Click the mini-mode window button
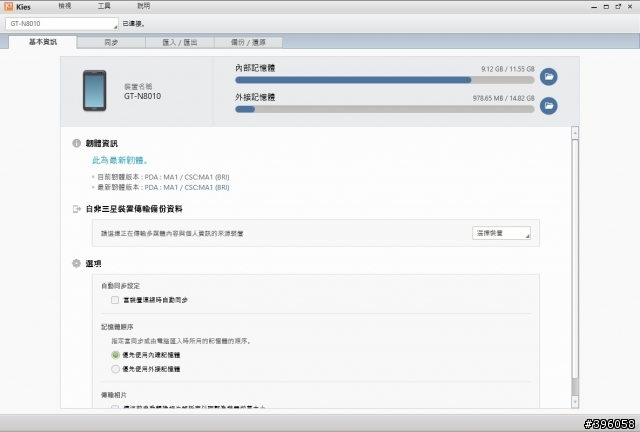640x432 pixels. coord(618,7)
